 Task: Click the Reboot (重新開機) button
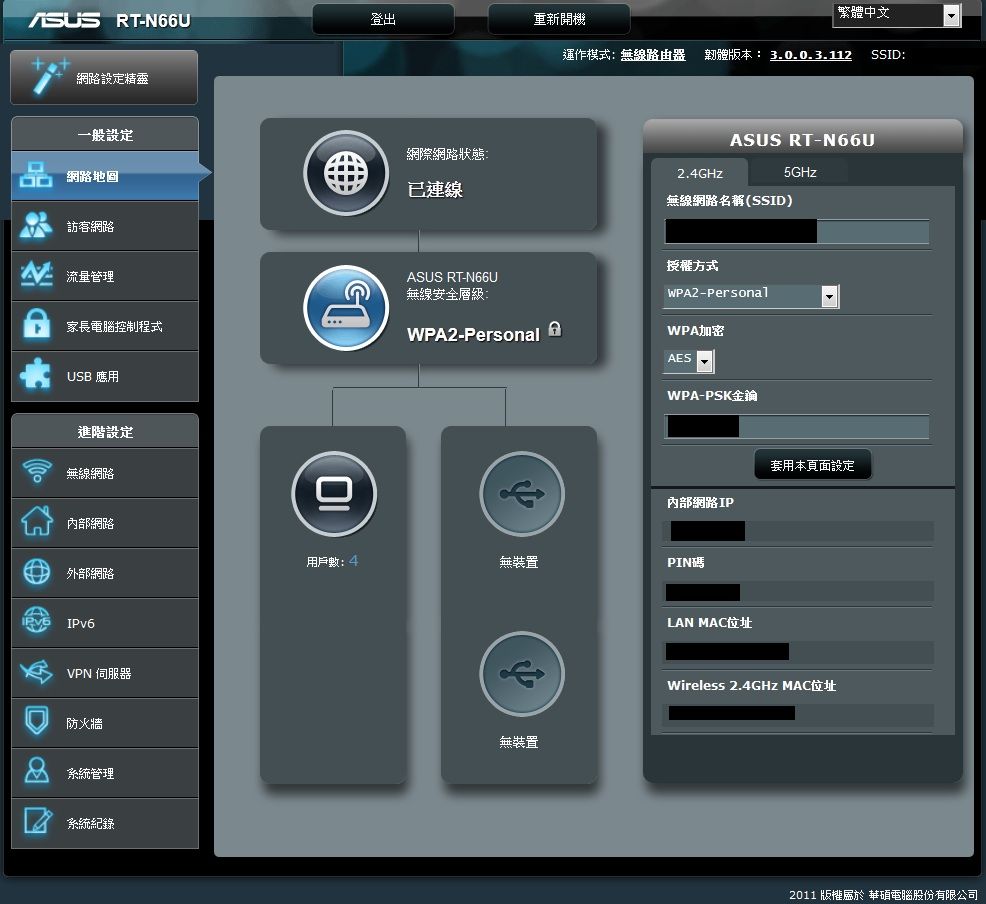559,19
